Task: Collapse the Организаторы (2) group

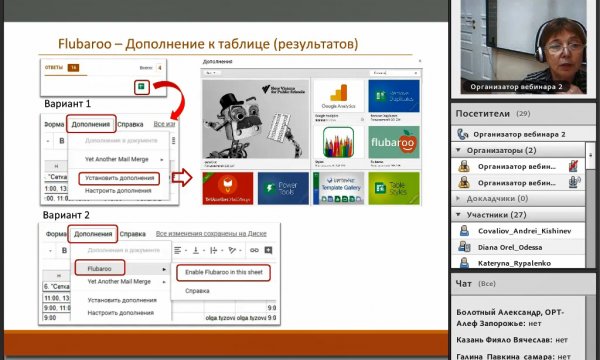Action: click(459, 150)
